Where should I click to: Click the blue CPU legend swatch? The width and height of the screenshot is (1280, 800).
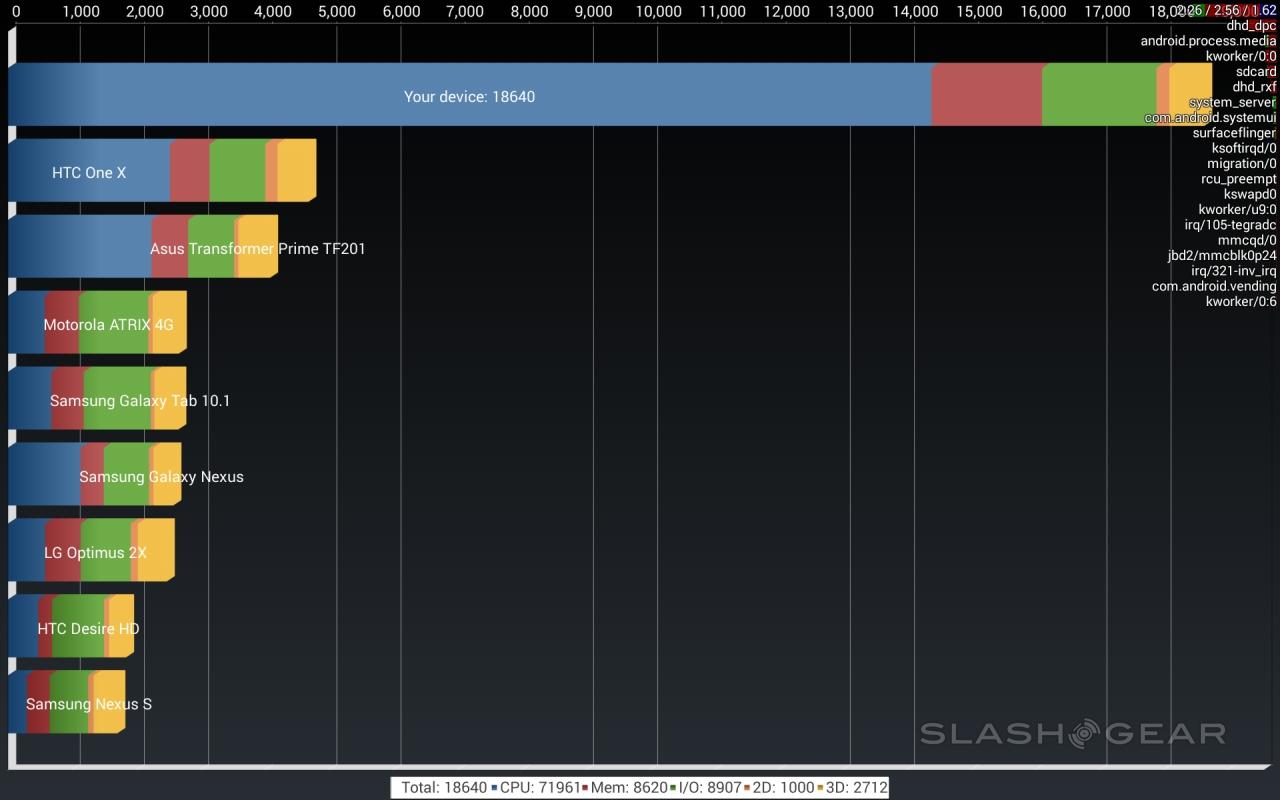(x=494, y=788)
